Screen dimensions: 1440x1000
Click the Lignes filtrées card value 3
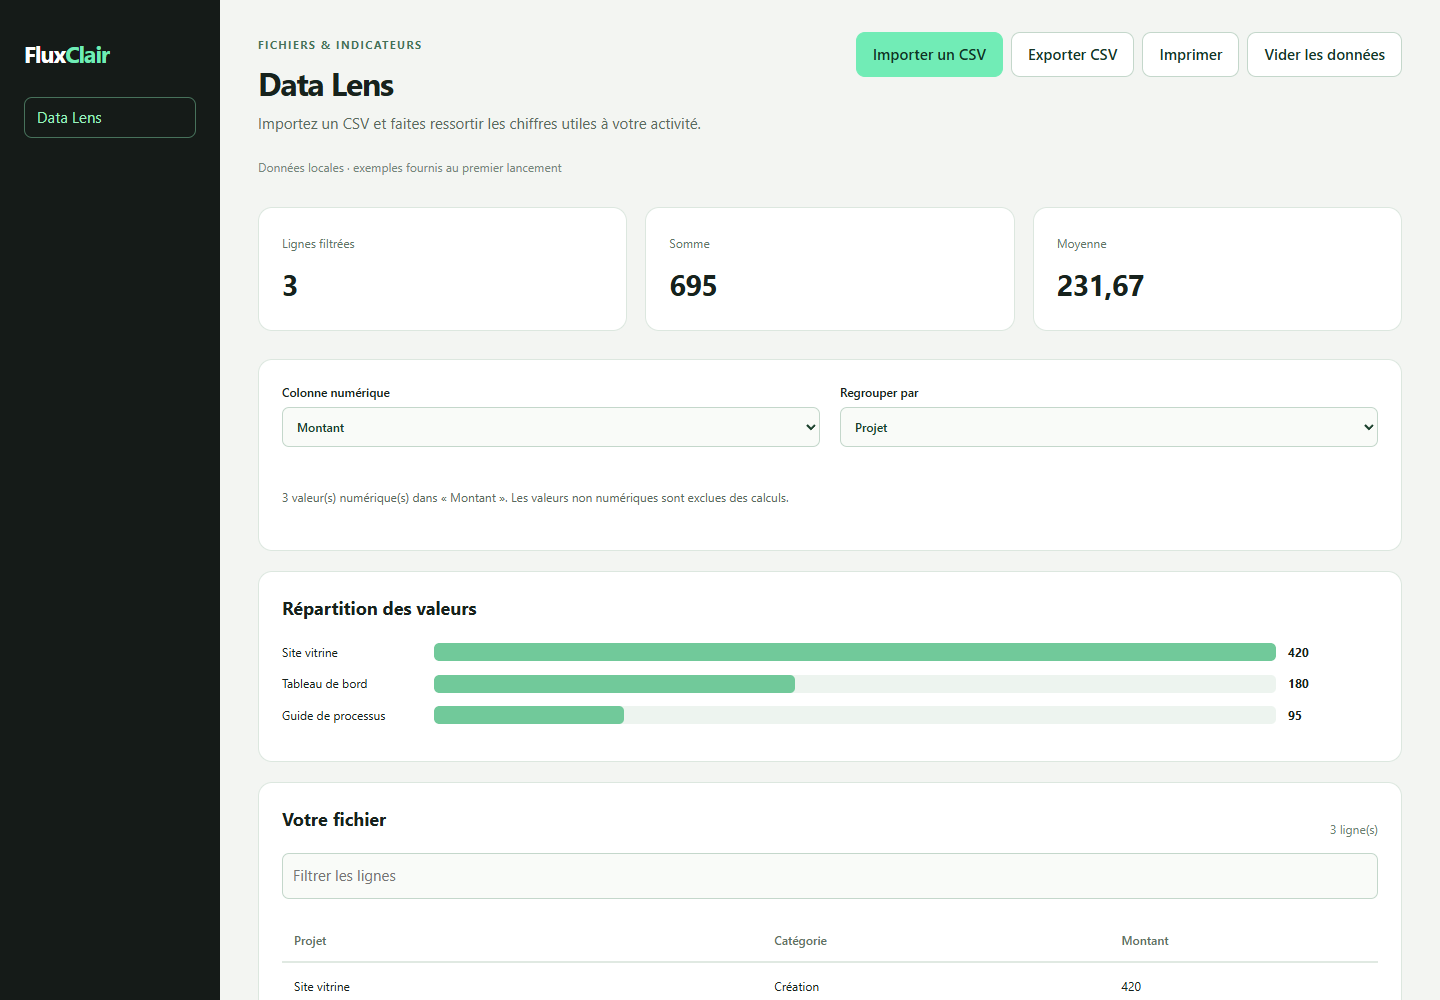(x=290, y=286)
